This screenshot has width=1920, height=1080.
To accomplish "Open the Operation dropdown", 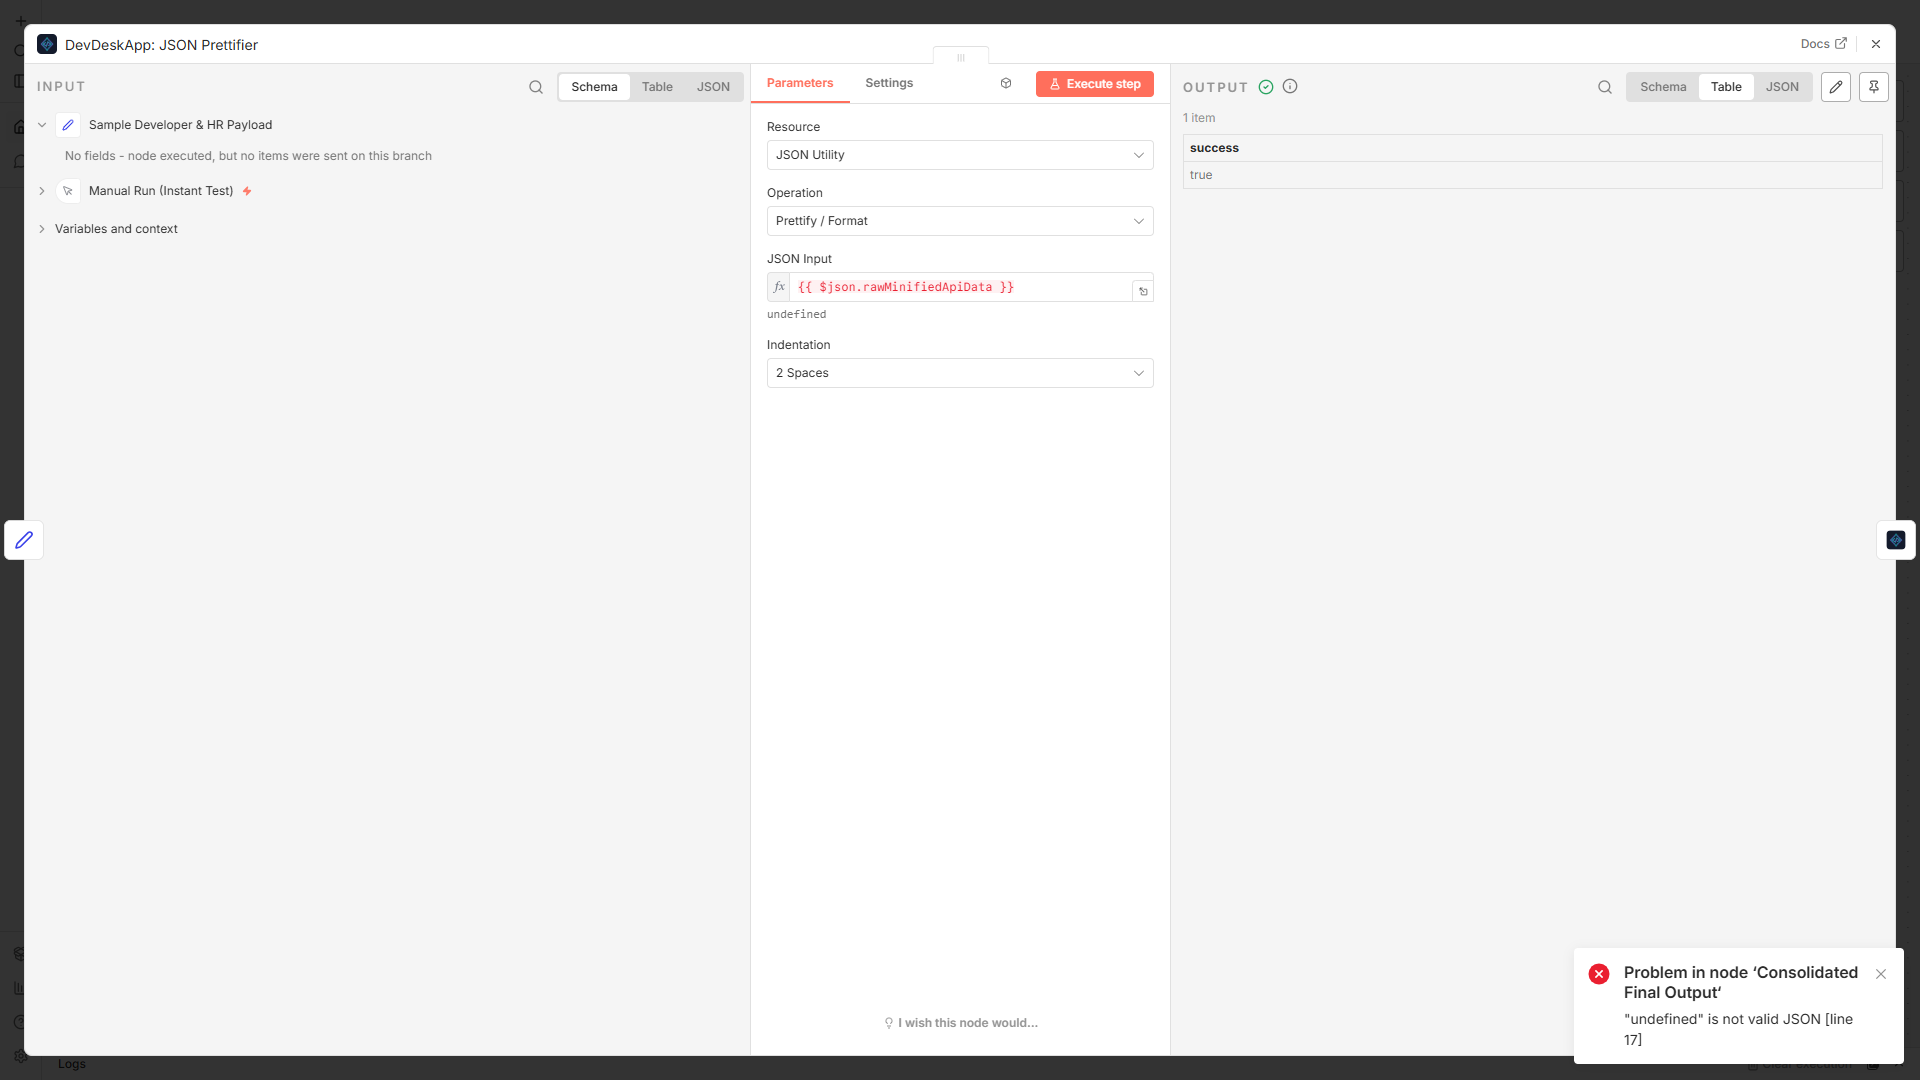I will [960, 221].
